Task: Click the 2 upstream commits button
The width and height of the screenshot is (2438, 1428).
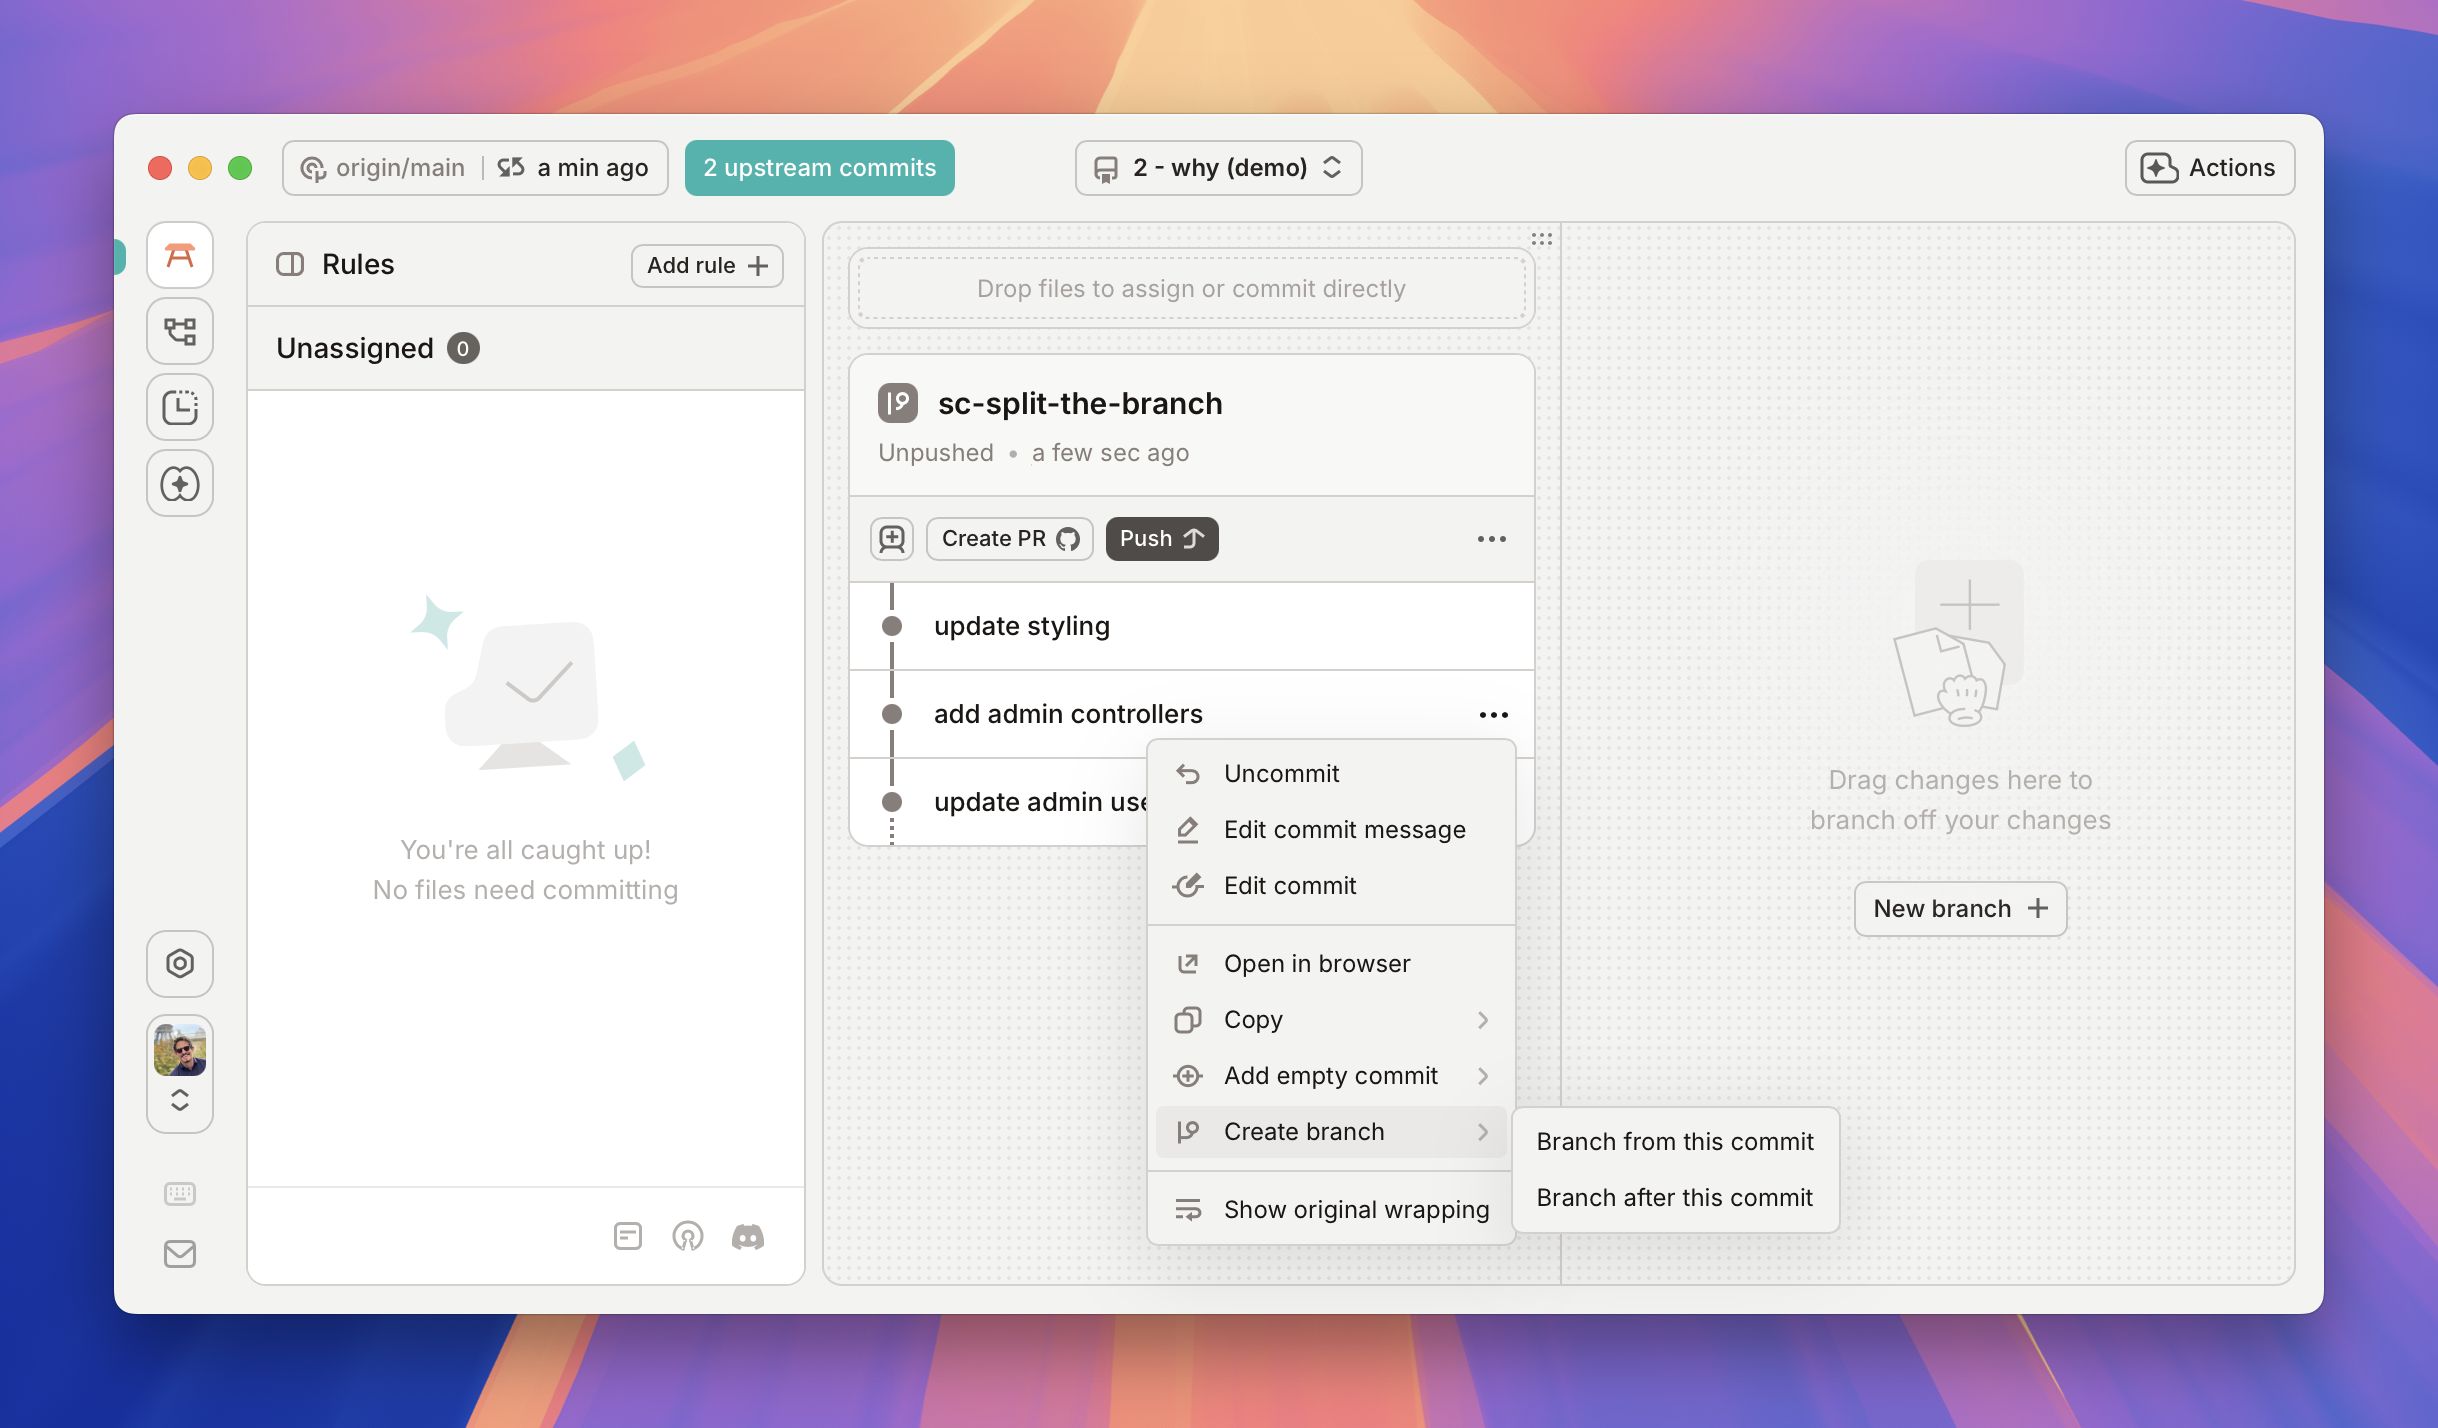Action: [x=820, y=168]
